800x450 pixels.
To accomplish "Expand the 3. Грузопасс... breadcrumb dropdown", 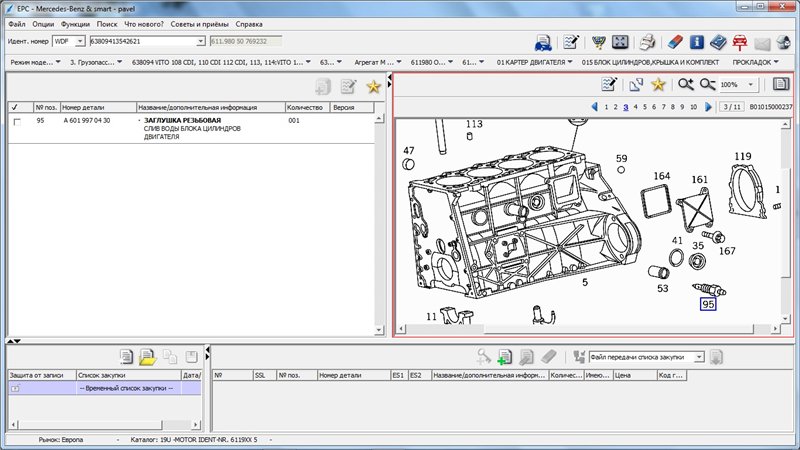I will [119, 62].
